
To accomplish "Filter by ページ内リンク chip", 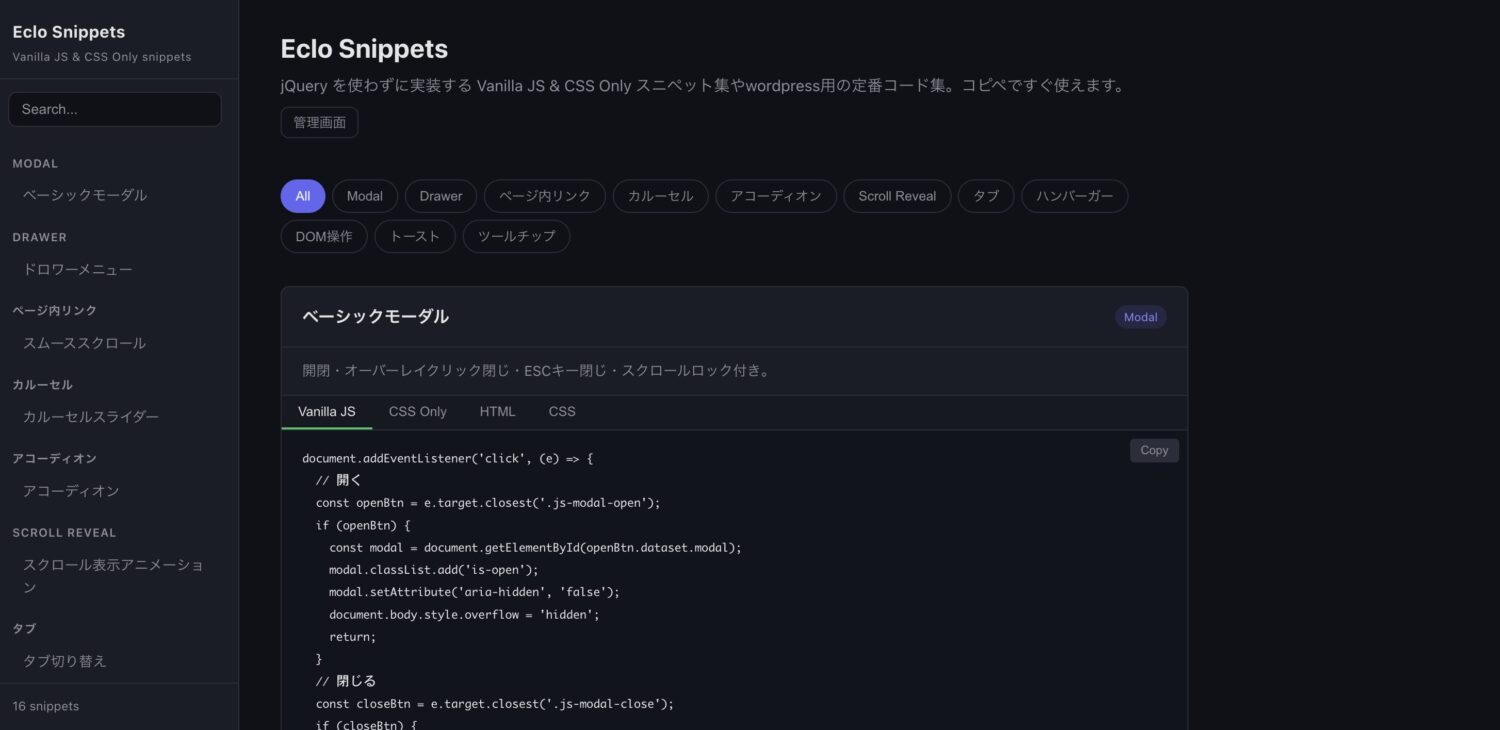I will point(544,196).
